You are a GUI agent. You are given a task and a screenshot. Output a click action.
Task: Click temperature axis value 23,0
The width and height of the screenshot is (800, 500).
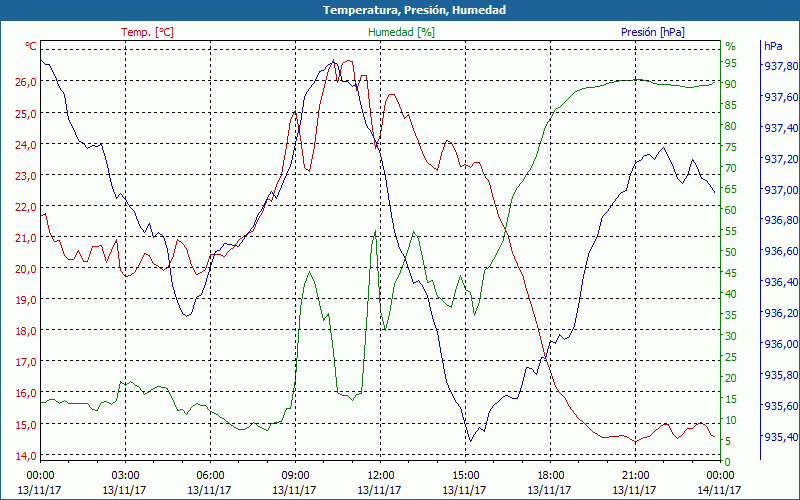[27, 176]
